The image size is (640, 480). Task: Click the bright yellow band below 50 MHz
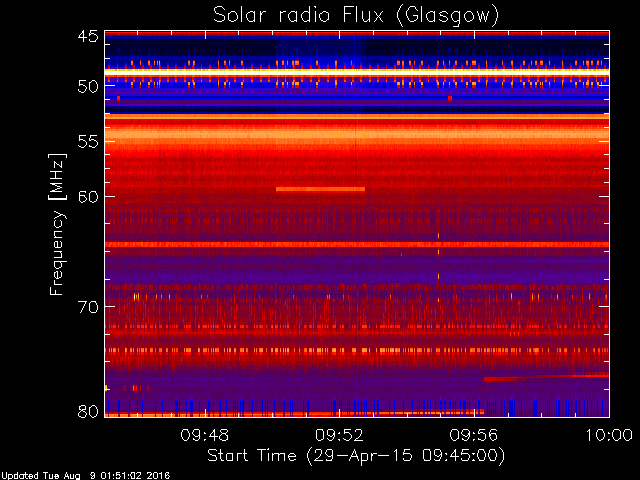click(357, 71)
